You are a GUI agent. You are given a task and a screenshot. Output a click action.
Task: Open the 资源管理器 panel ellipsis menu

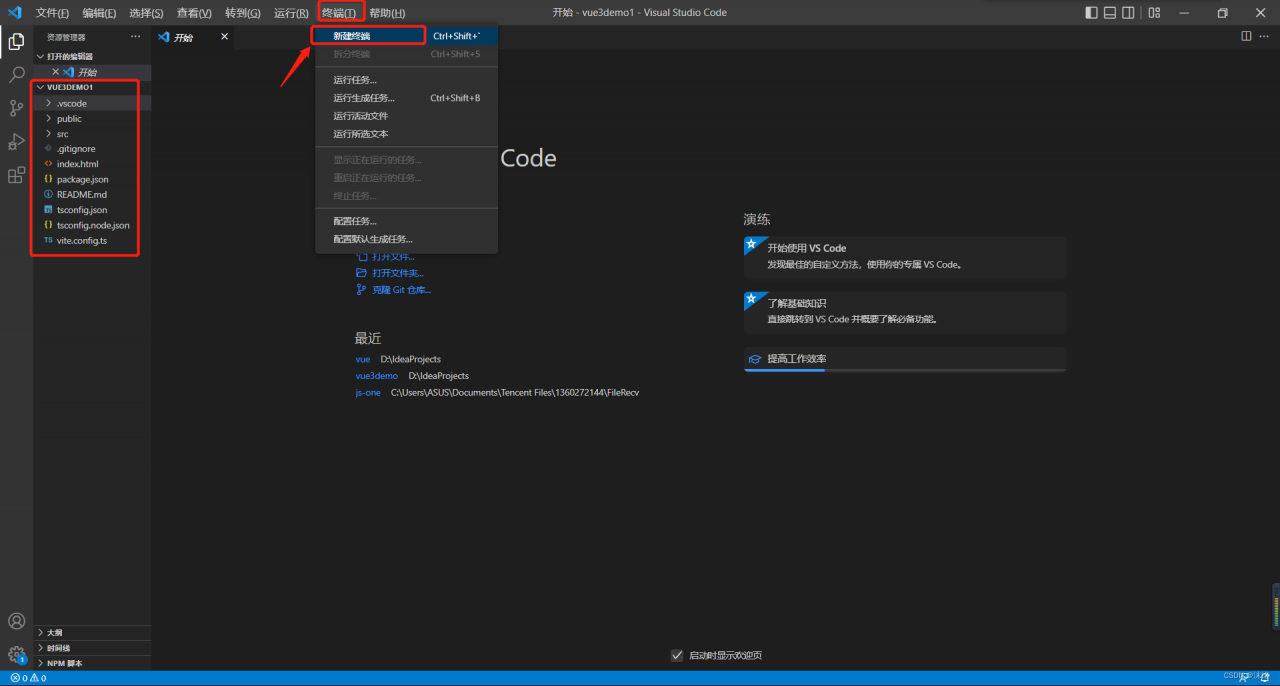136,37
